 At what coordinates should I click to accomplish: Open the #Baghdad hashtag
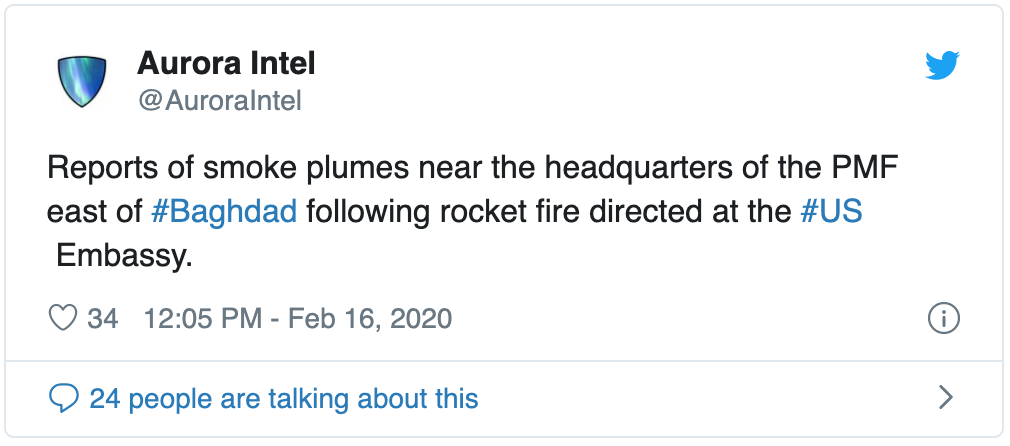pyautogui.click(x=224, y=213)
